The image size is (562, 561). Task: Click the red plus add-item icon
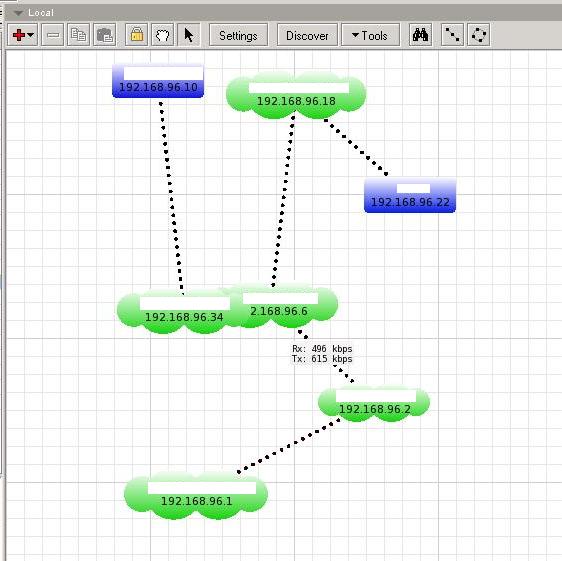(18, 35)
